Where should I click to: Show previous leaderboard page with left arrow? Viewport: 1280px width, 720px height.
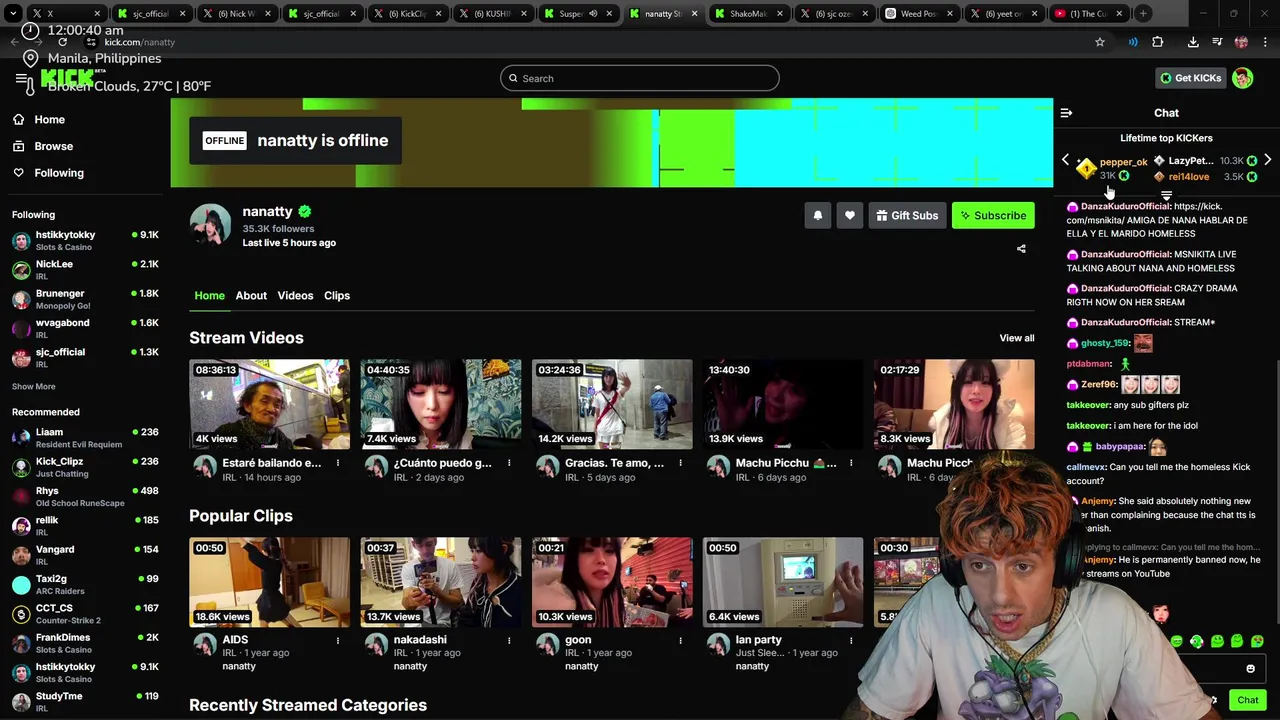(x=1065, y=160)
